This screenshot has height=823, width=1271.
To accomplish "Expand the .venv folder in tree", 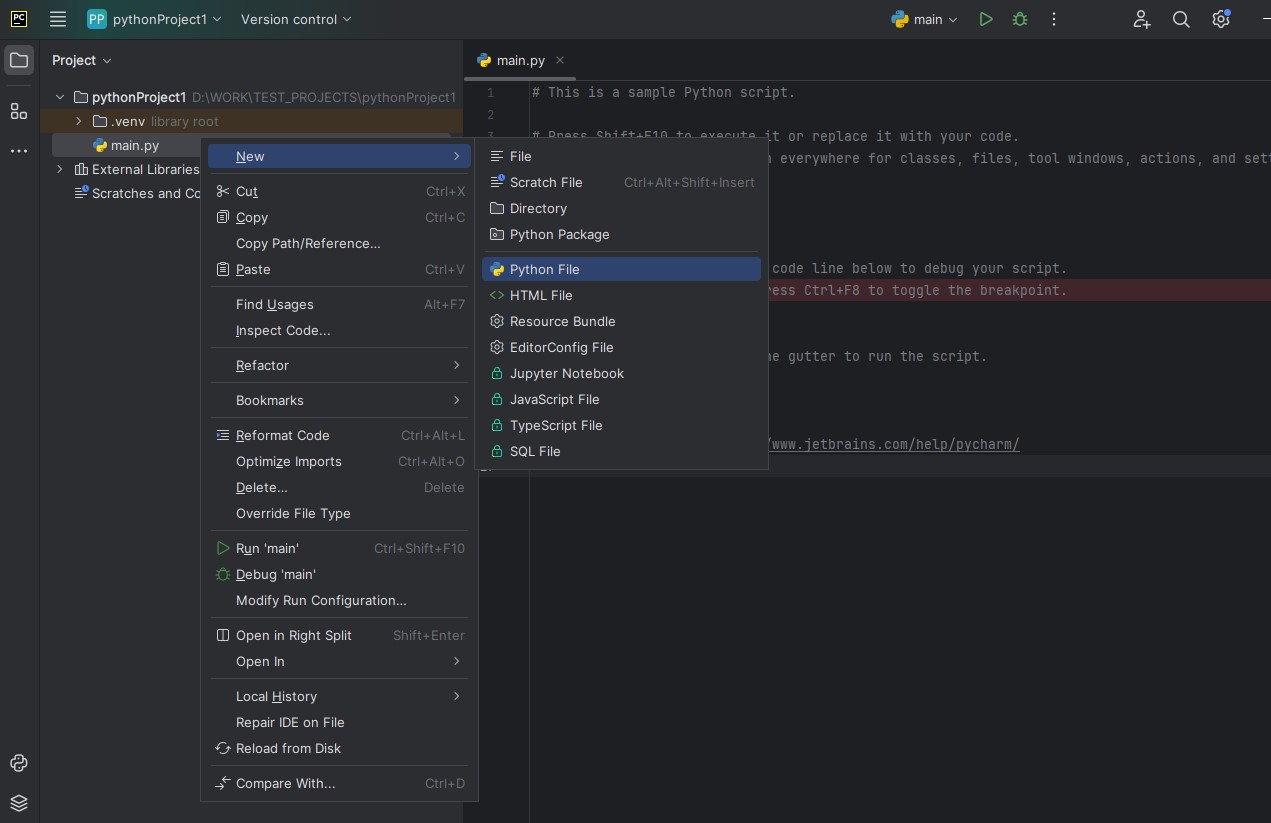I will tap(79, 121).
